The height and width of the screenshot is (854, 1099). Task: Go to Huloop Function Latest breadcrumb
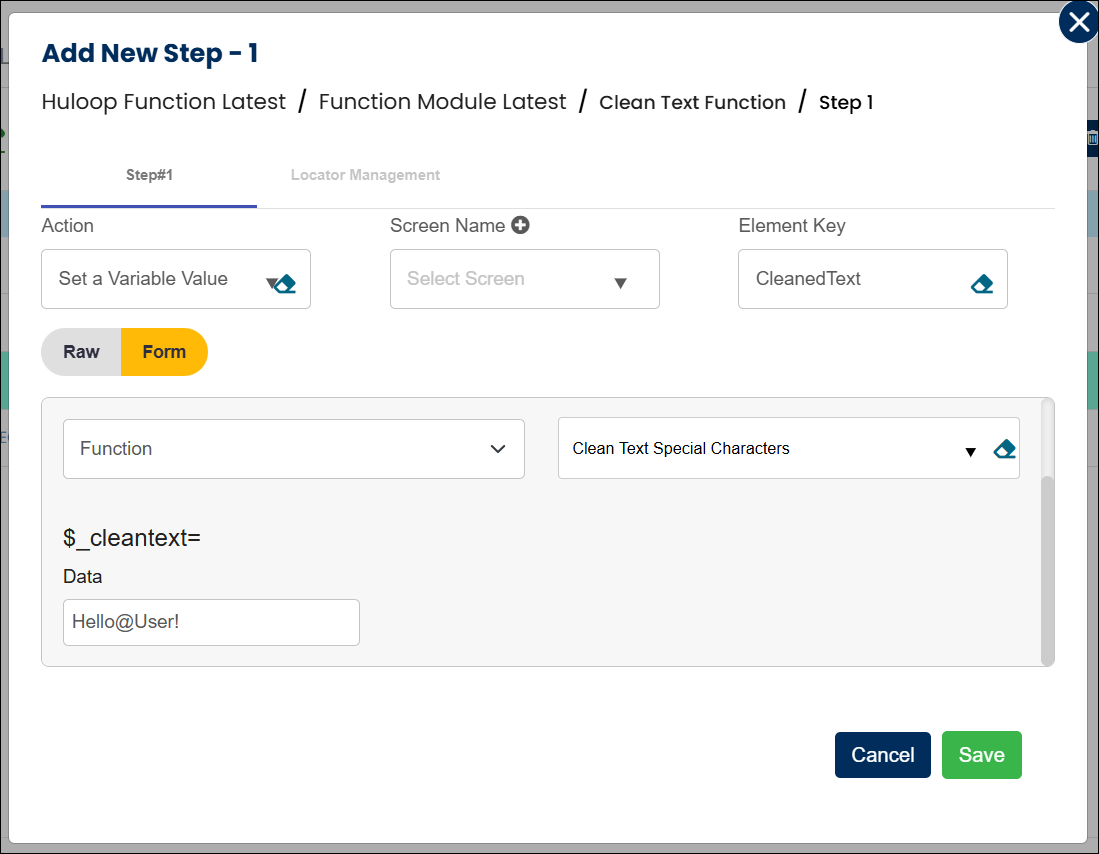pos(164,102)
